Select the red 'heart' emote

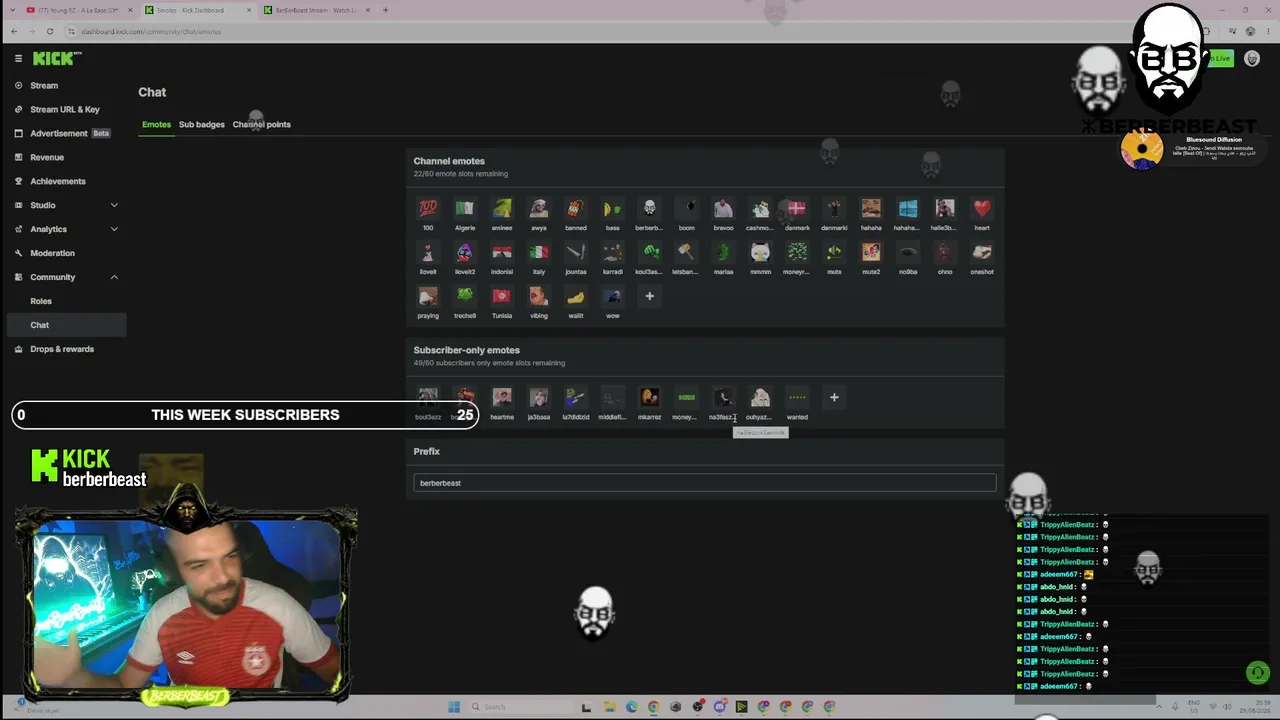click(982, 209)
